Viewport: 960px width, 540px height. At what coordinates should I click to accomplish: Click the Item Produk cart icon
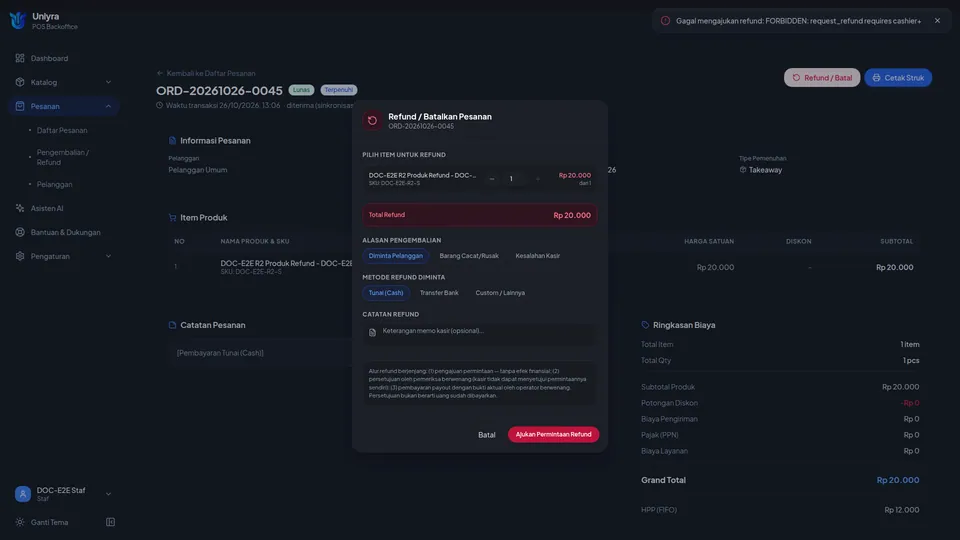pos(172,218)
